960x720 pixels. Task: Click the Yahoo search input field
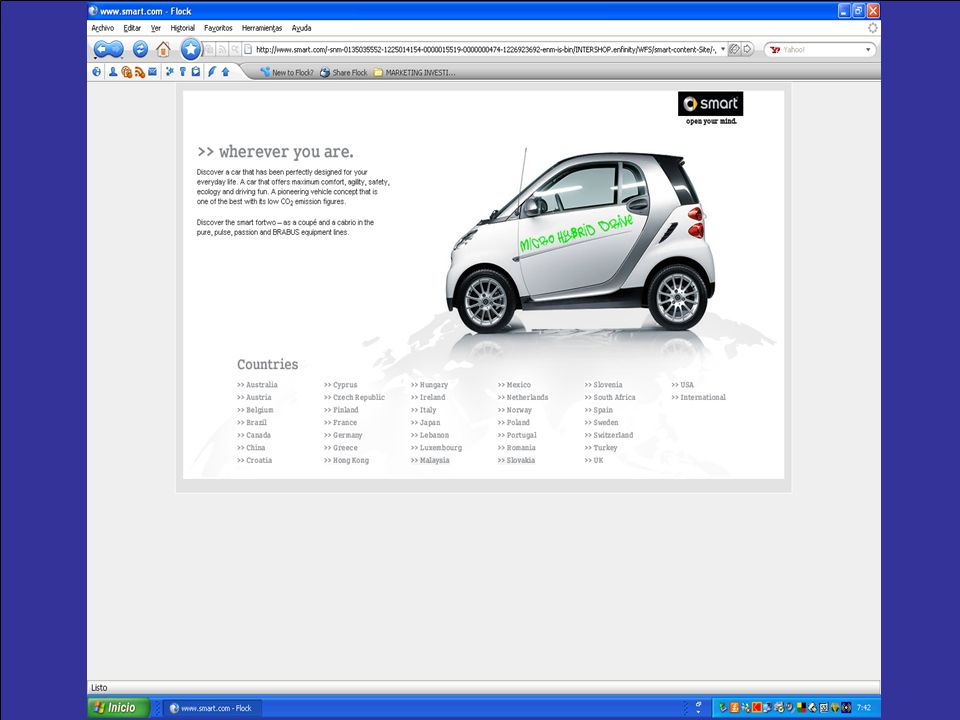(x=822, y=50)
